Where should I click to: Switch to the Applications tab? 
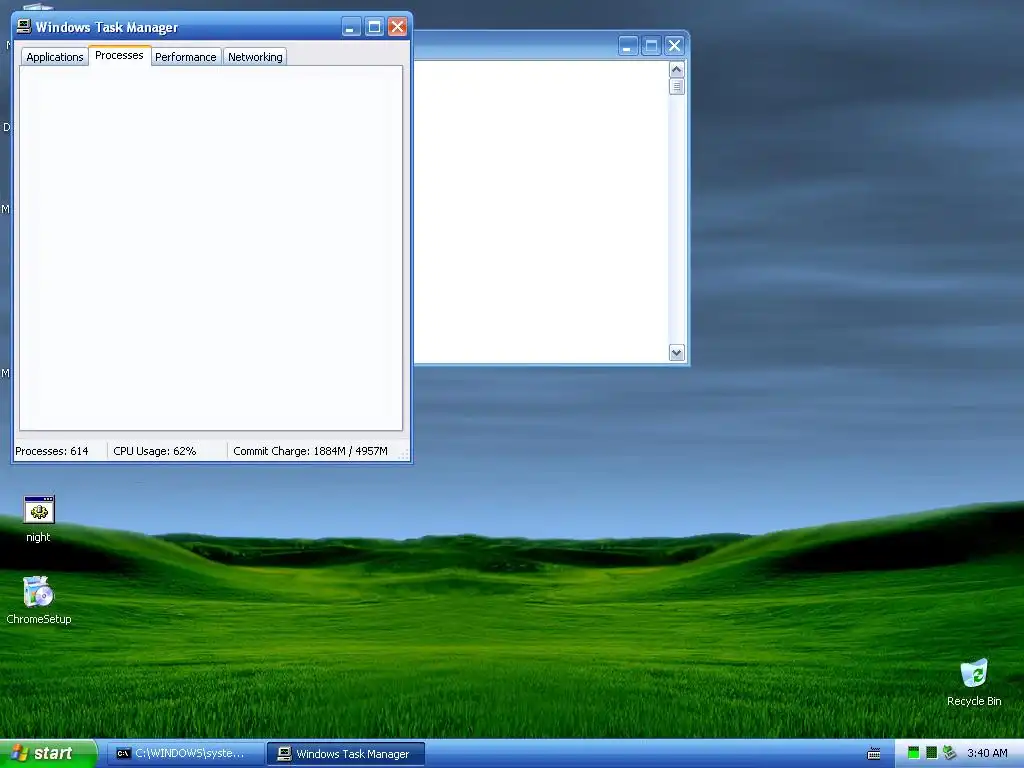pos(55,57)
